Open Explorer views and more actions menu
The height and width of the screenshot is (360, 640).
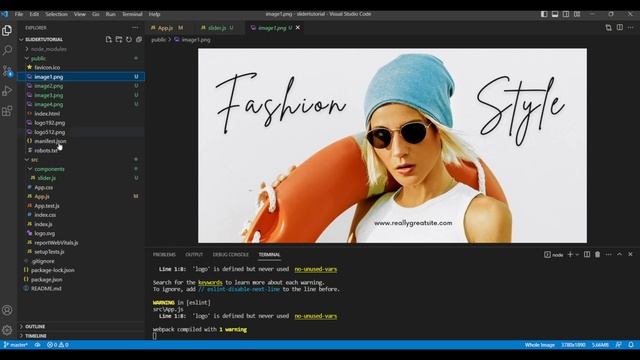click(135, 28)
